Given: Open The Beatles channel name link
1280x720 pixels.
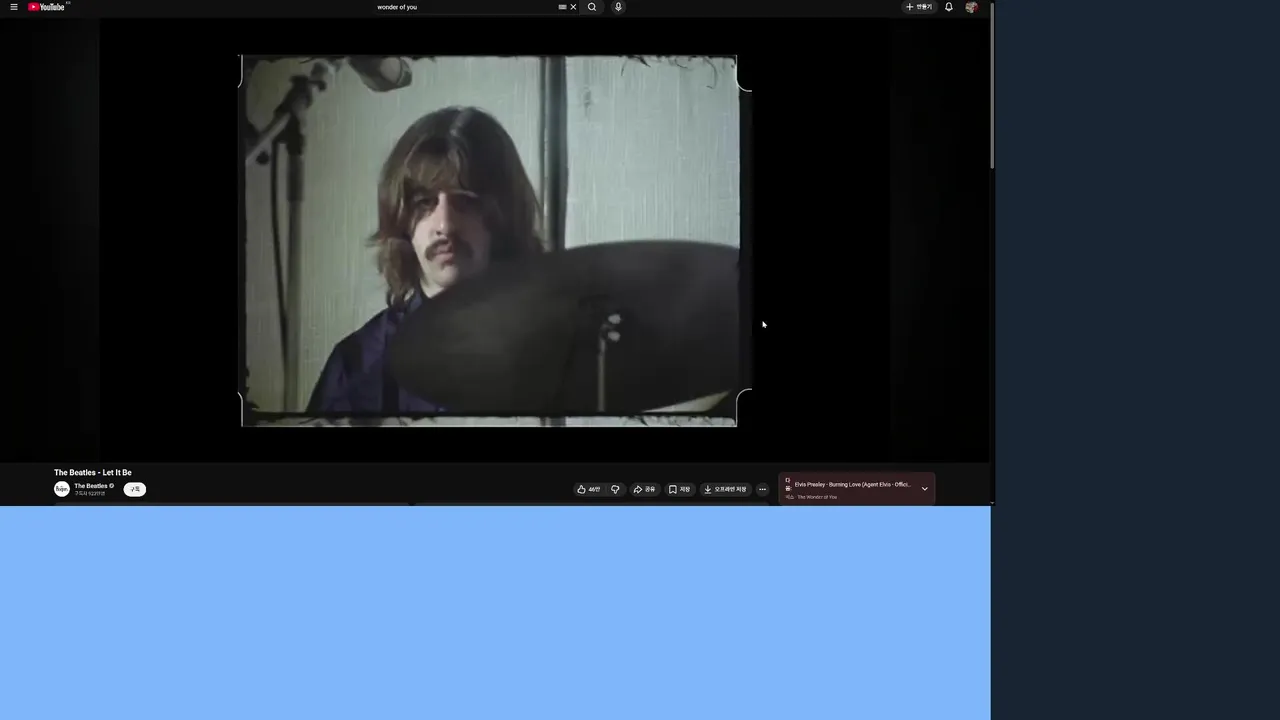Looking at the screenshot, I should tap(91, 486).
